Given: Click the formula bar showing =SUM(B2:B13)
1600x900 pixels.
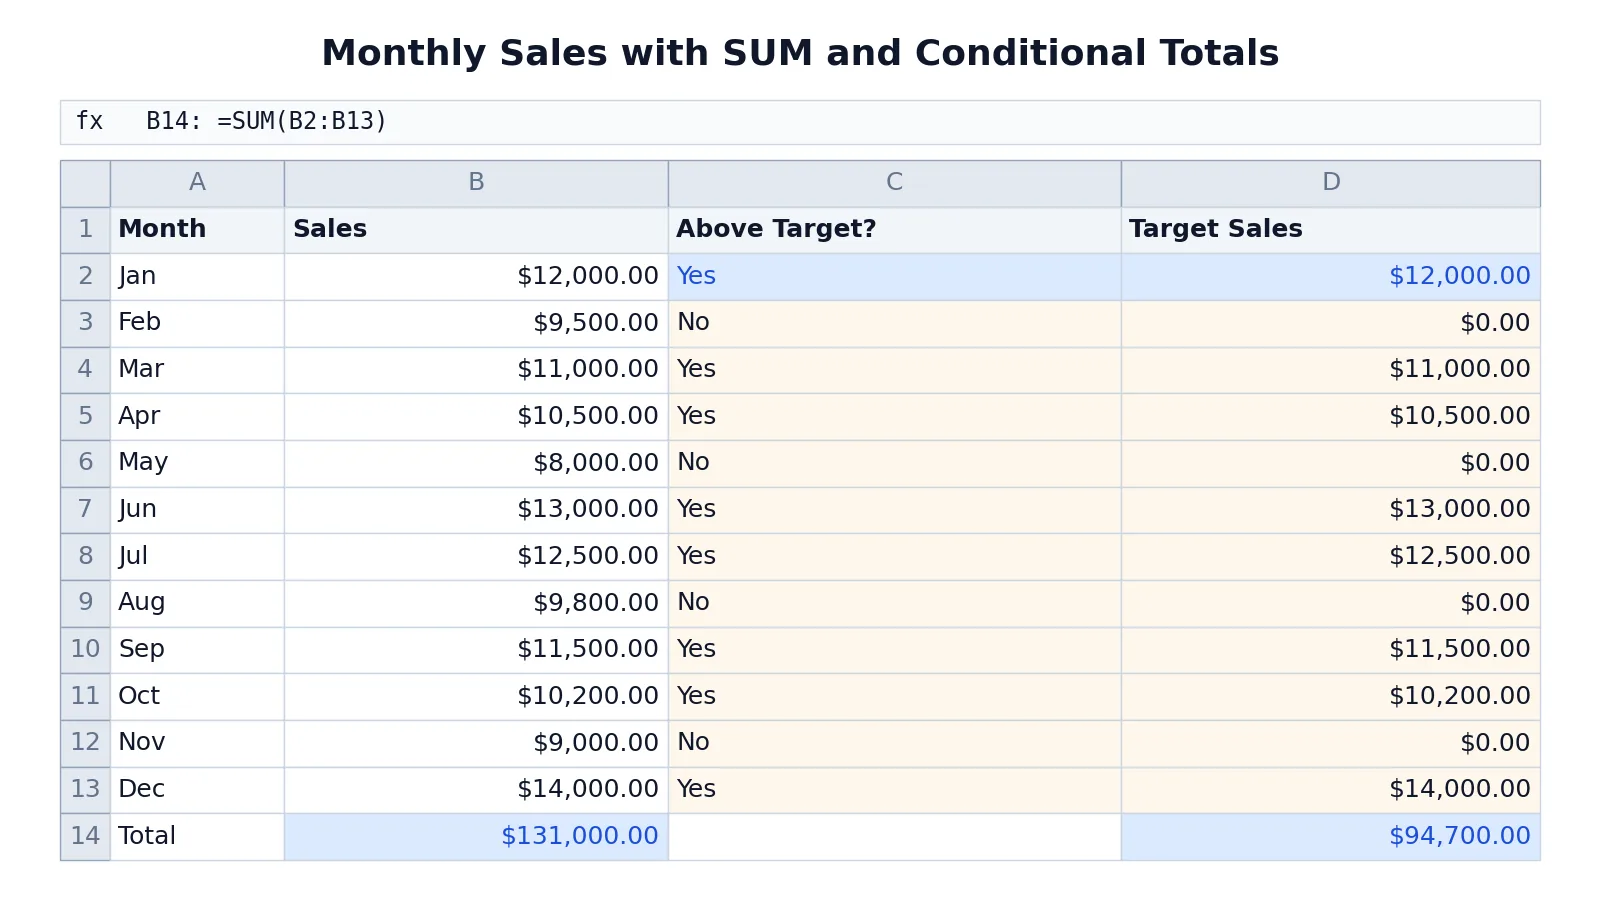Looking at the screenshot, I should (x=800, y=122).
